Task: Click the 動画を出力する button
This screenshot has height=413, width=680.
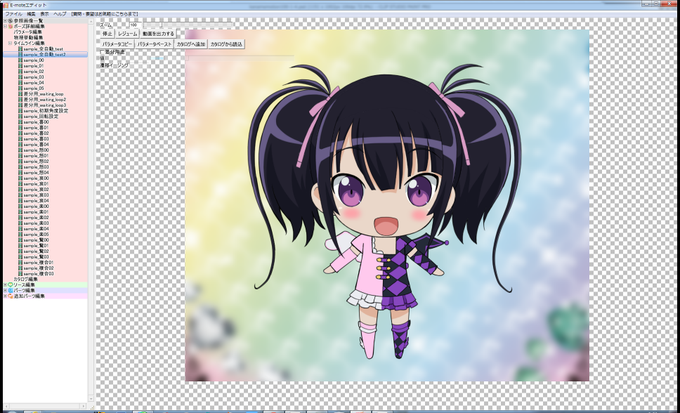Action: click(x=158, y=33)
